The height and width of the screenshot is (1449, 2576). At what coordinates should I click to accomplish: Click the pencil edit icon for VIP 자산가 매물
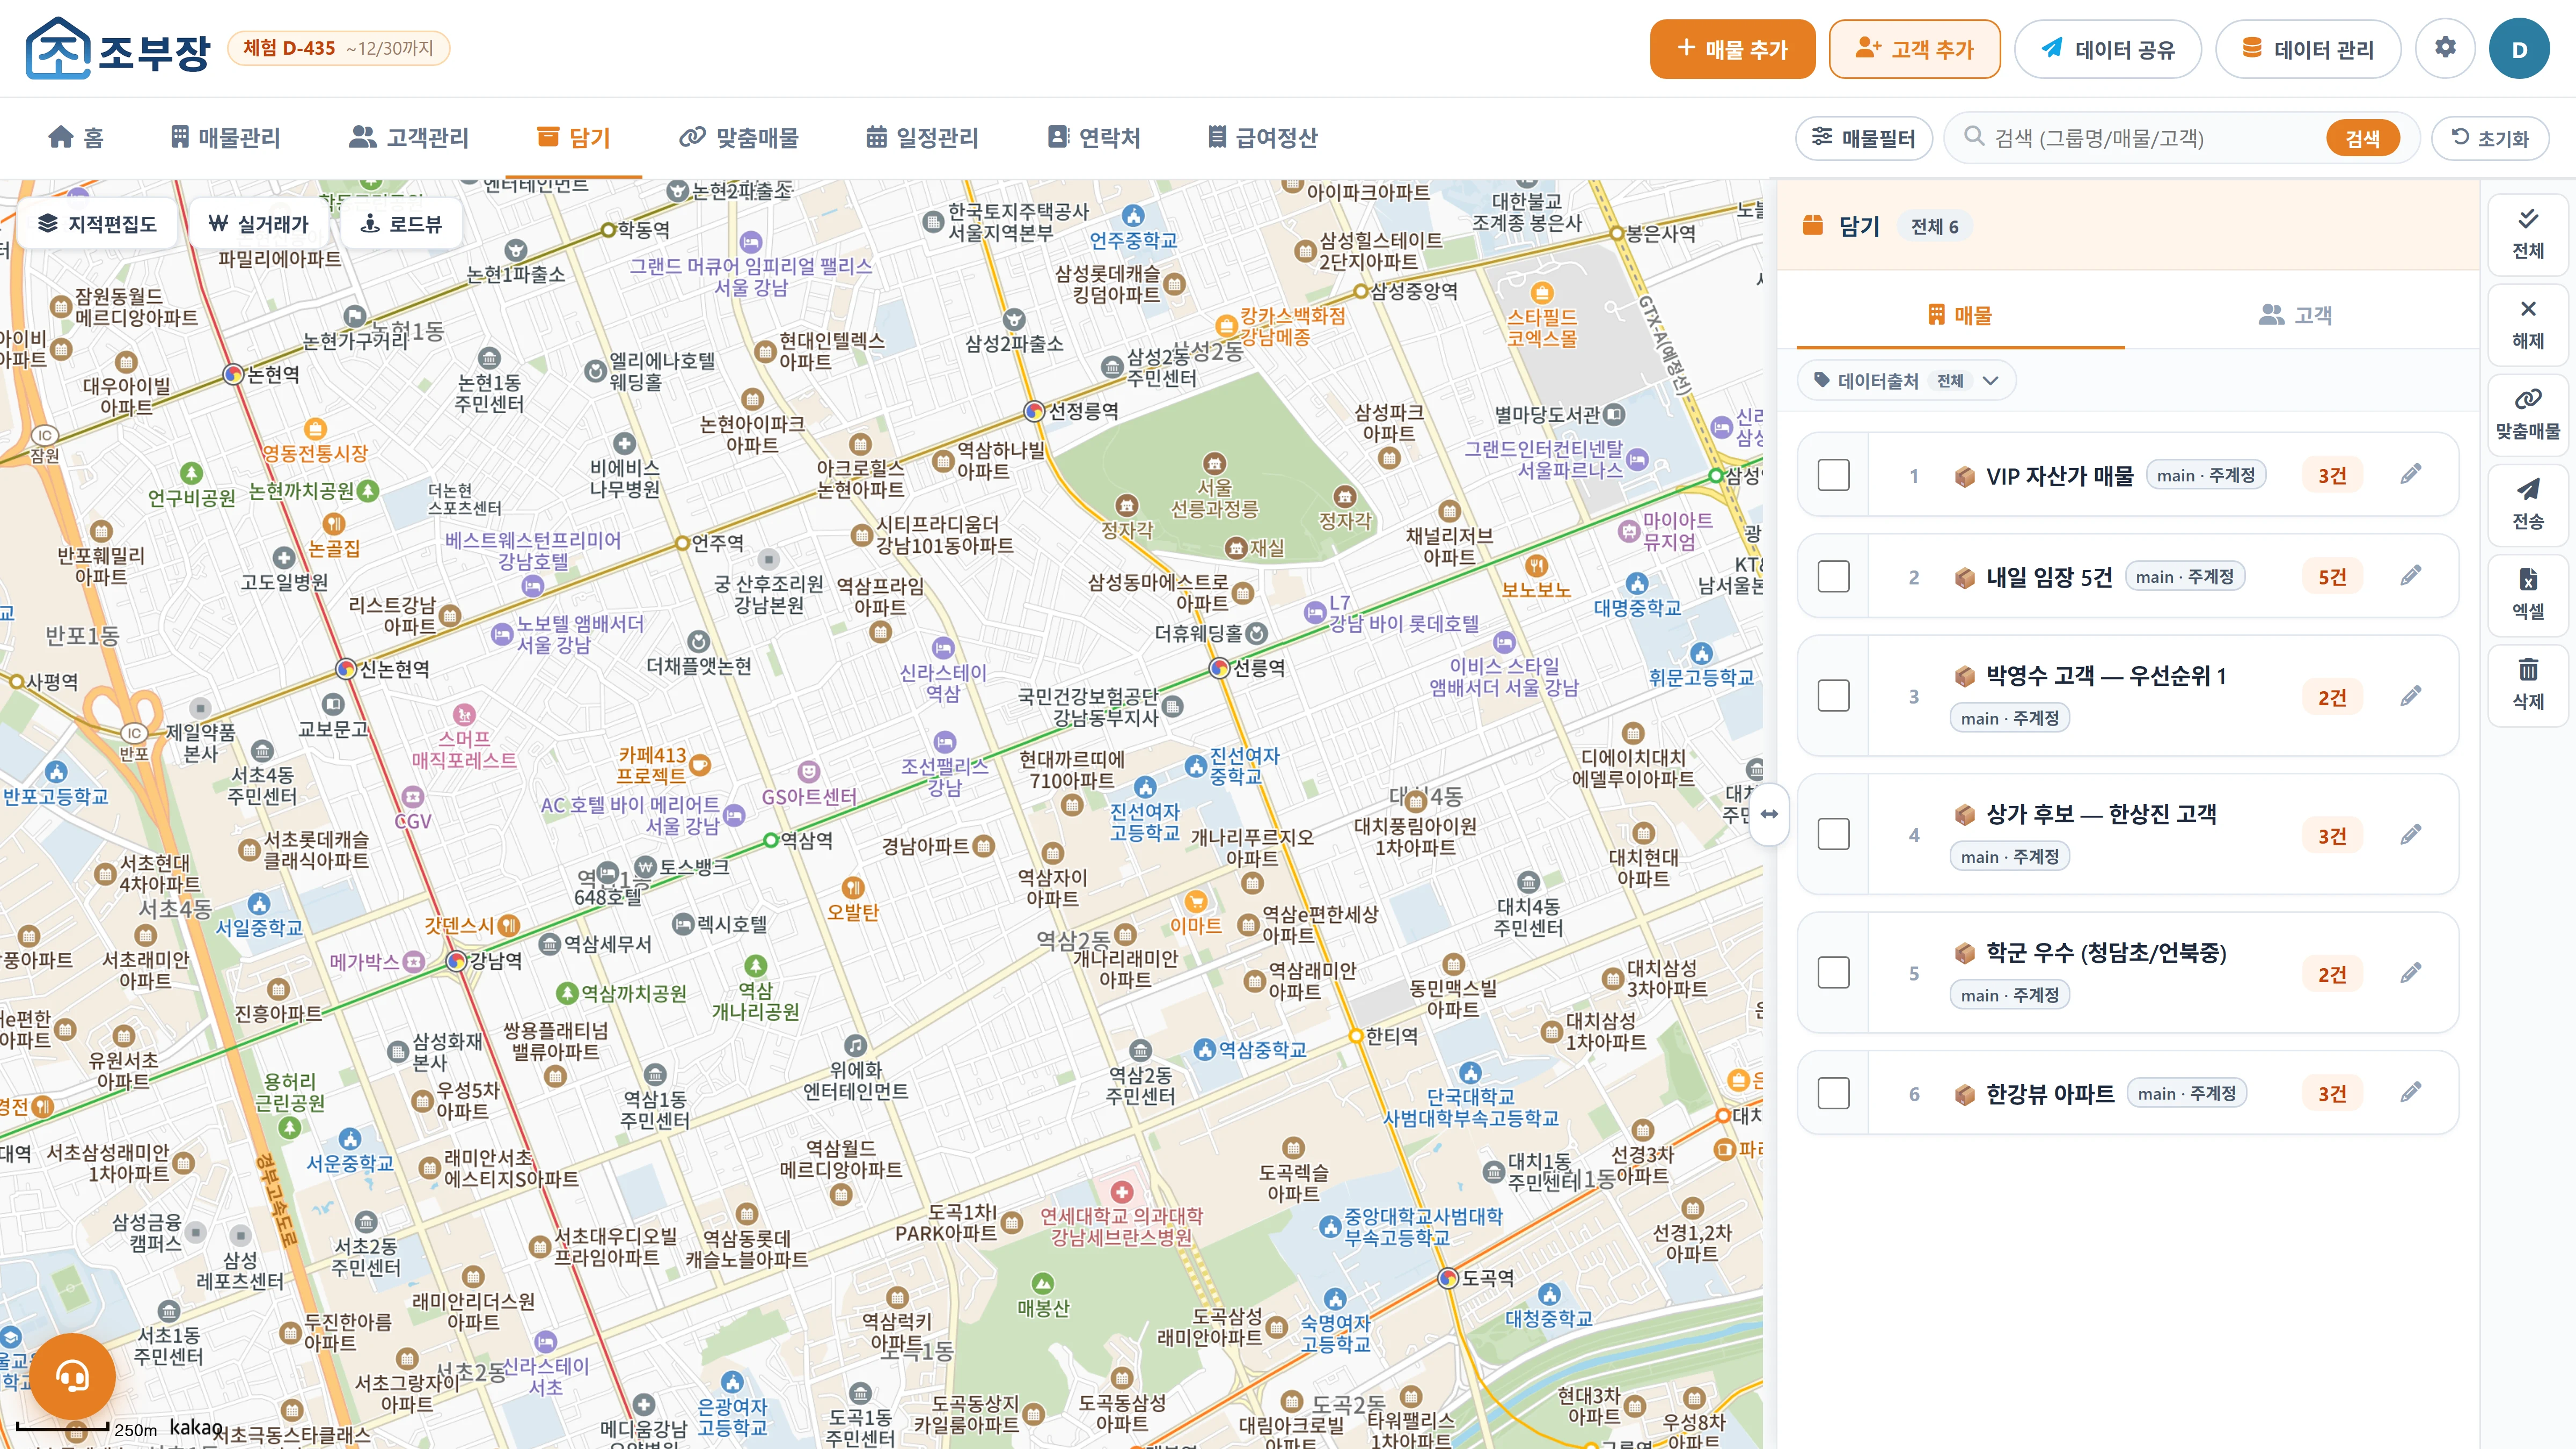(x=2411, y=474)
